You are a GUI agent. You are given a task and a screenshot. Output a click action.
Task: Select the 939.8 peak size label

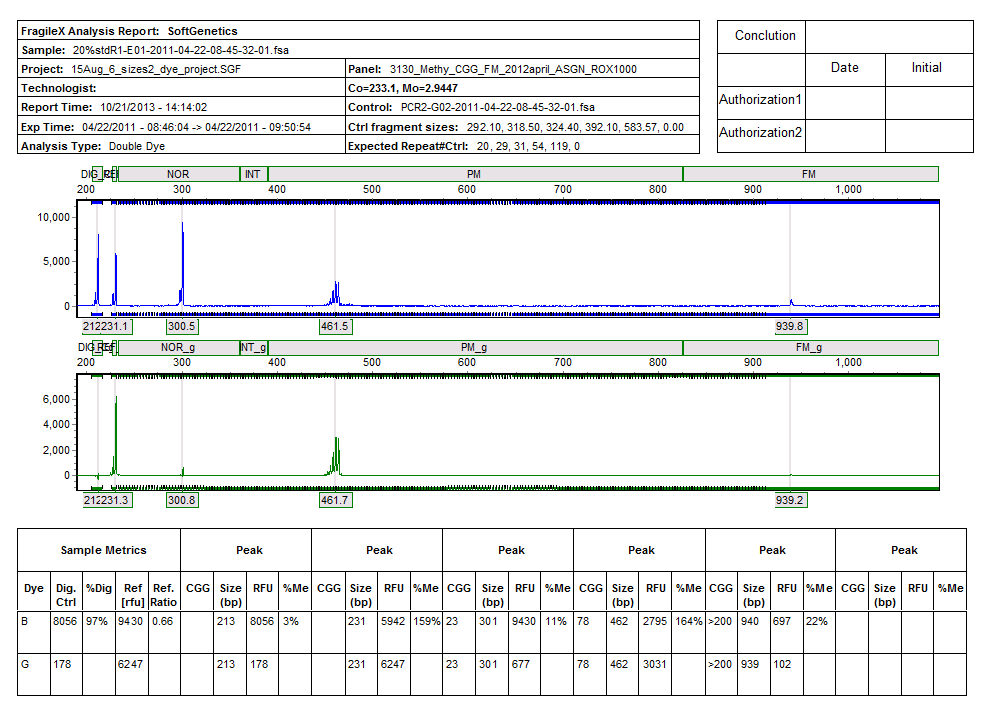790,327
